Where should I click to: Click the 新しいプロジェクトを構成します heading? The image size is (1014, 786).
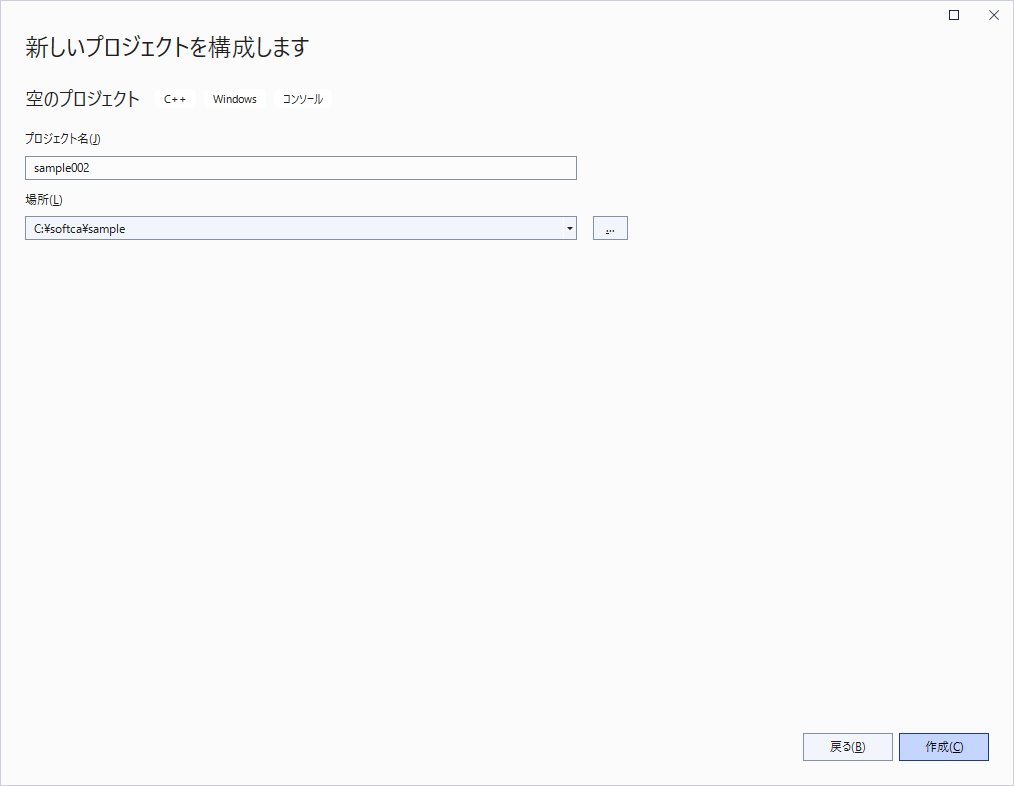[167, 47]
